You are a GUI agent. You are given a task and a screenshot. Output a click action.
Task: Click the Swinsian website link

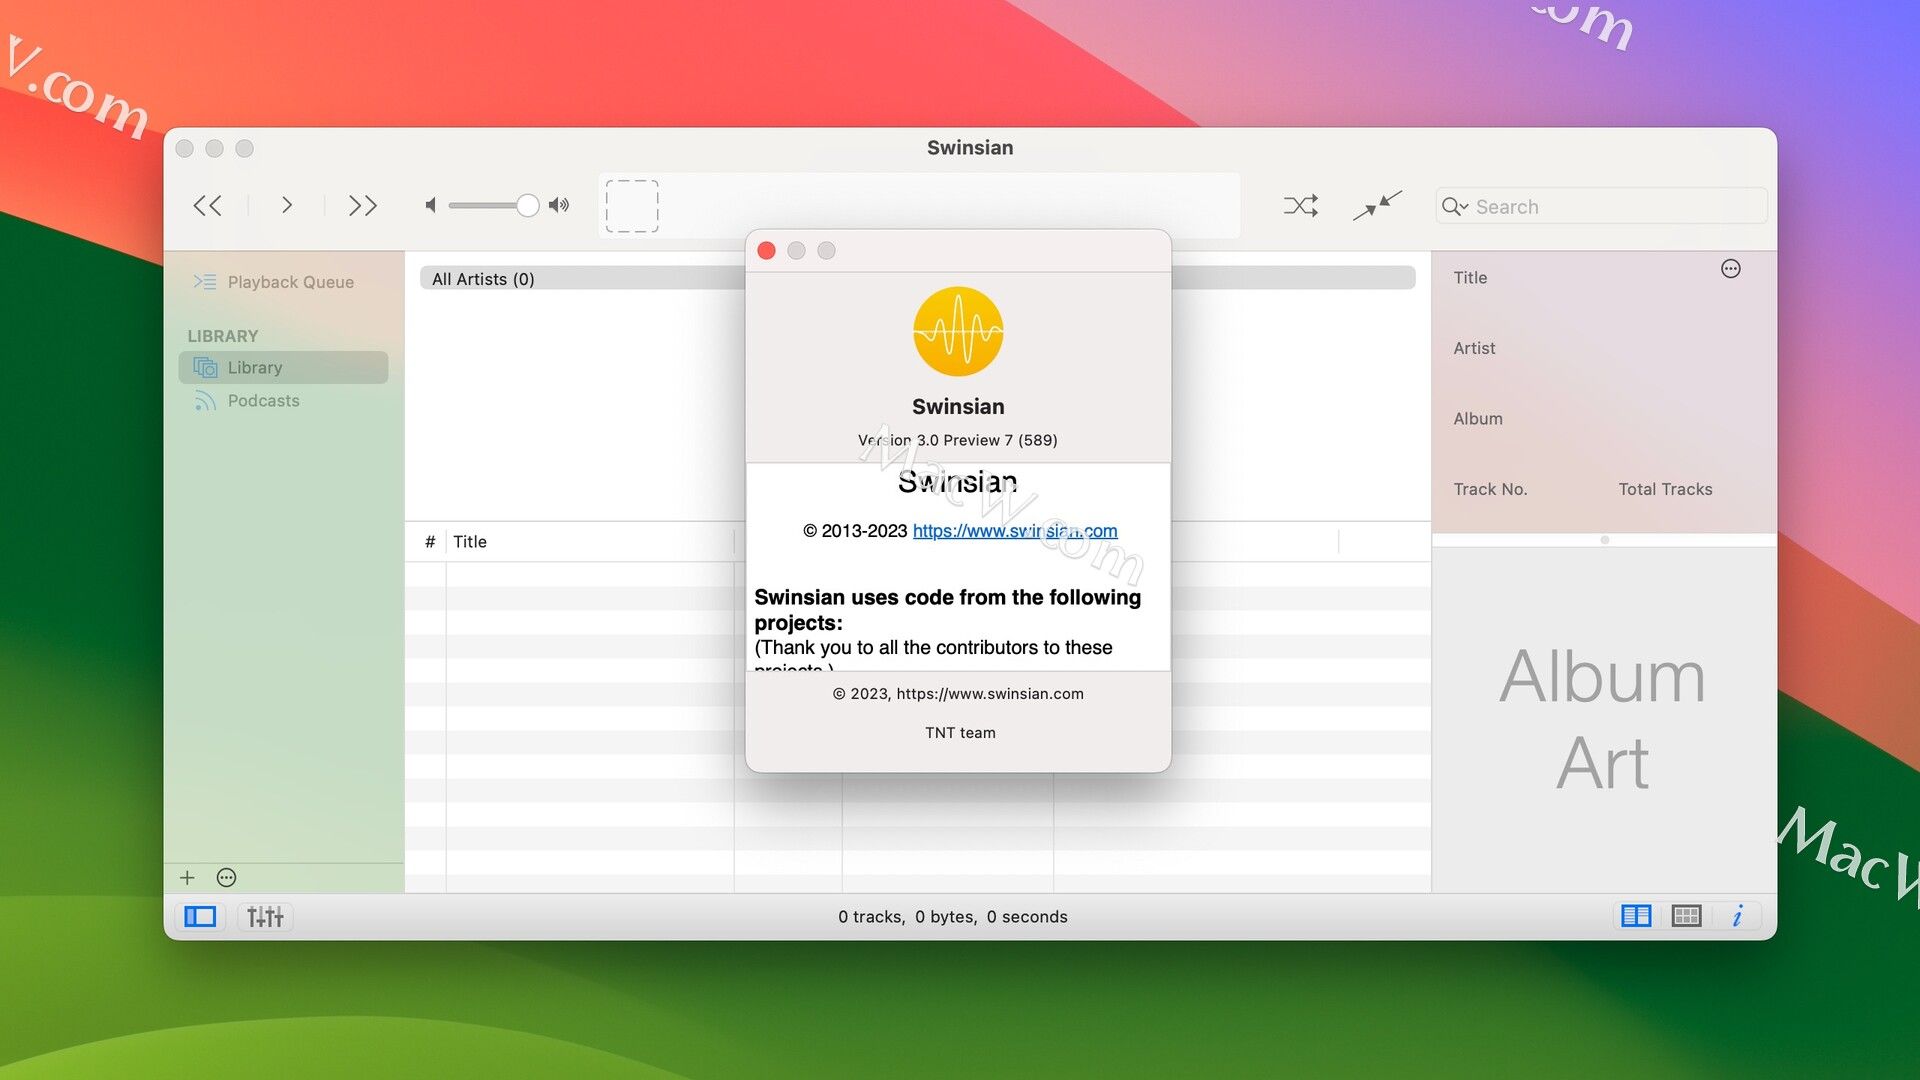[1015, 530]
